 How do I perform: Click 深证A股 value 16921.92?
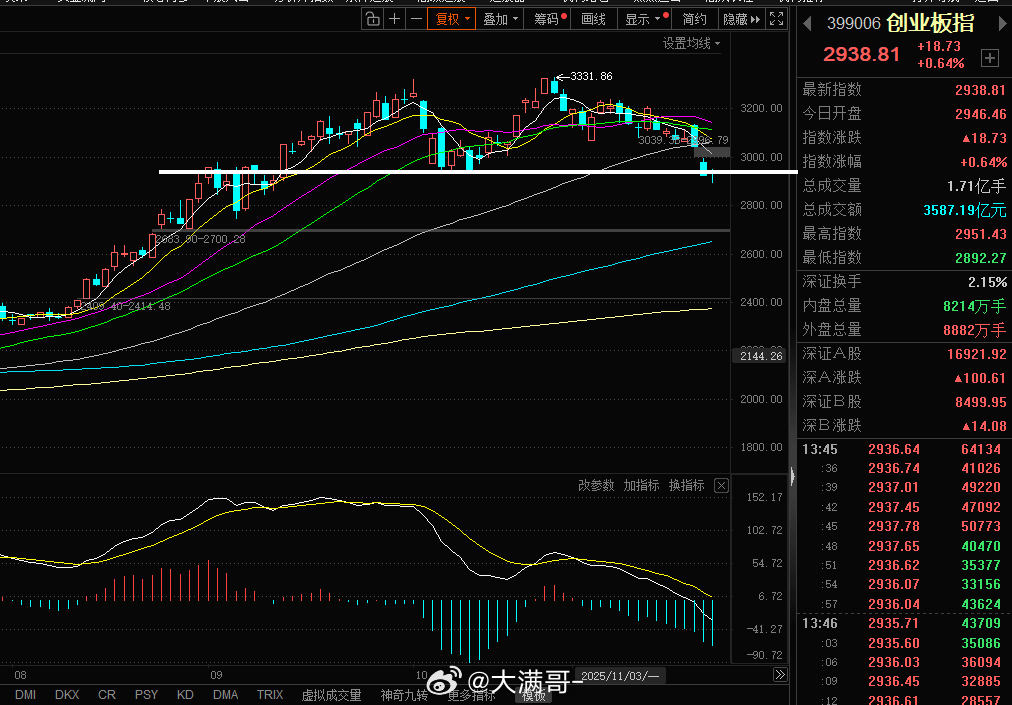point(977,354)
